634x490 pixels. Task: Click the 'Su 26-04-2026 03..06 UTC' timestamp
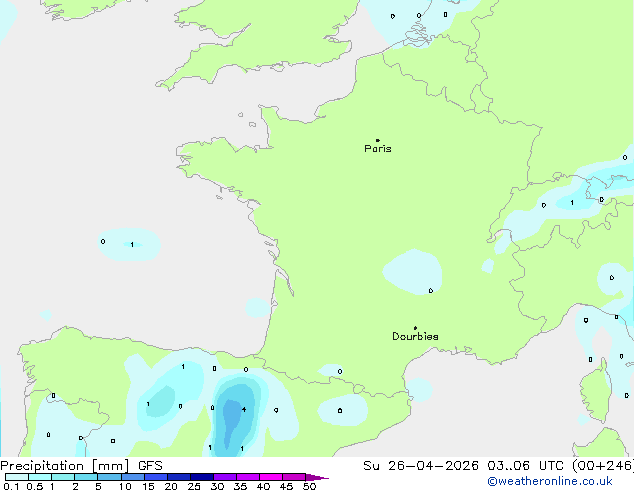(x=463, y=466)
